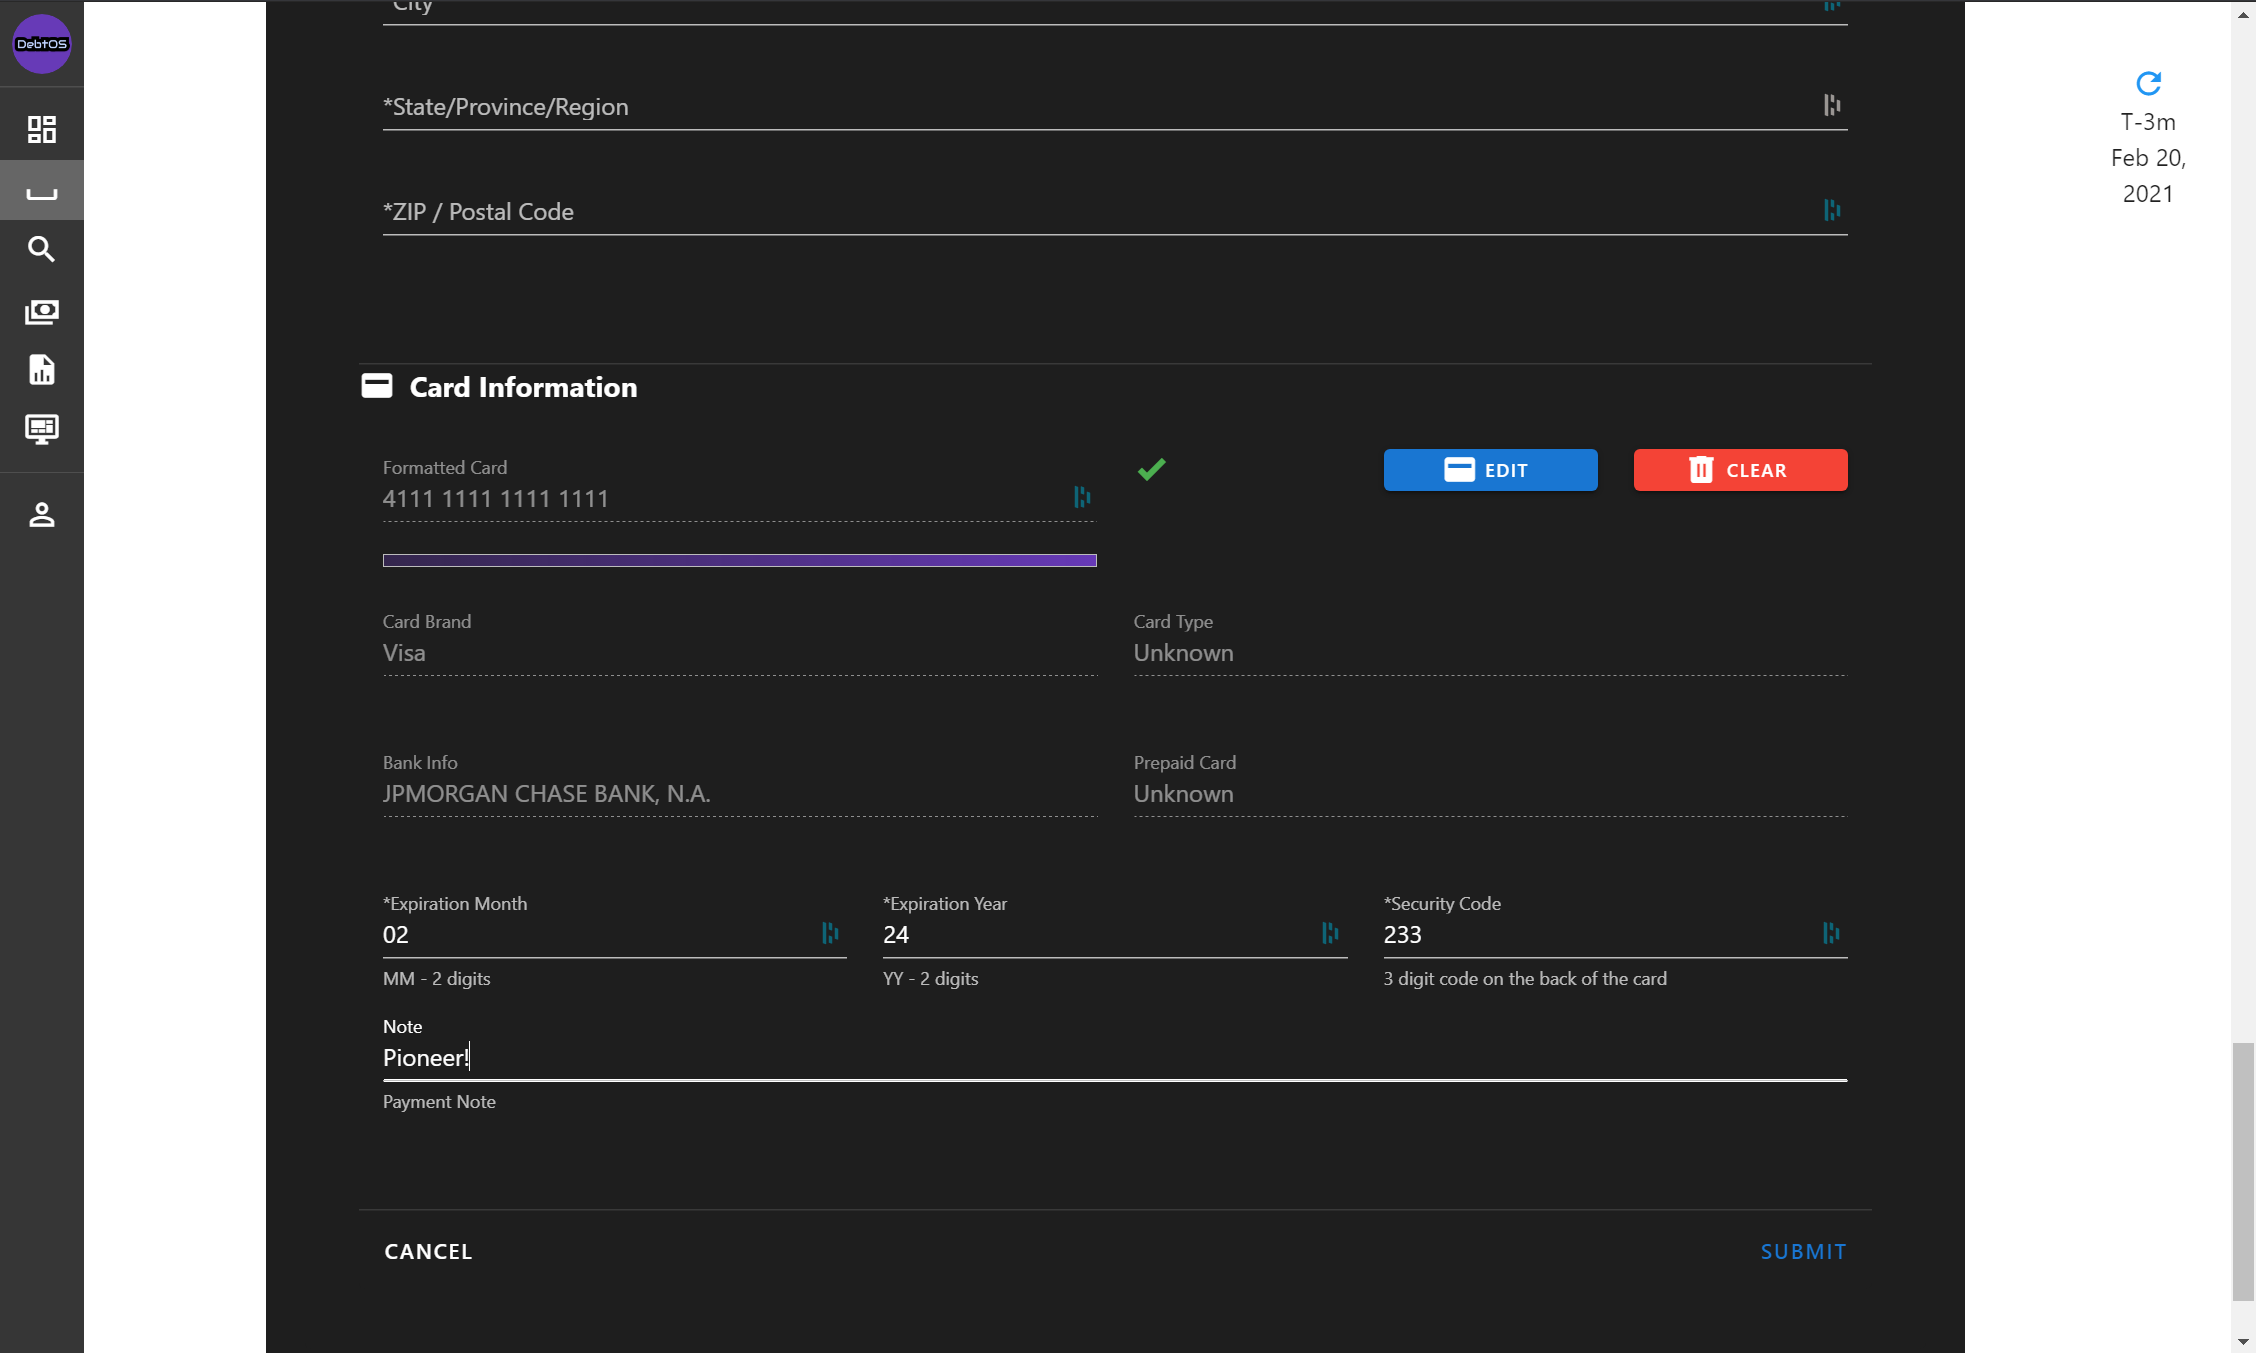
Task: Click the DebtOS logo icon
Action: [42, 44]
